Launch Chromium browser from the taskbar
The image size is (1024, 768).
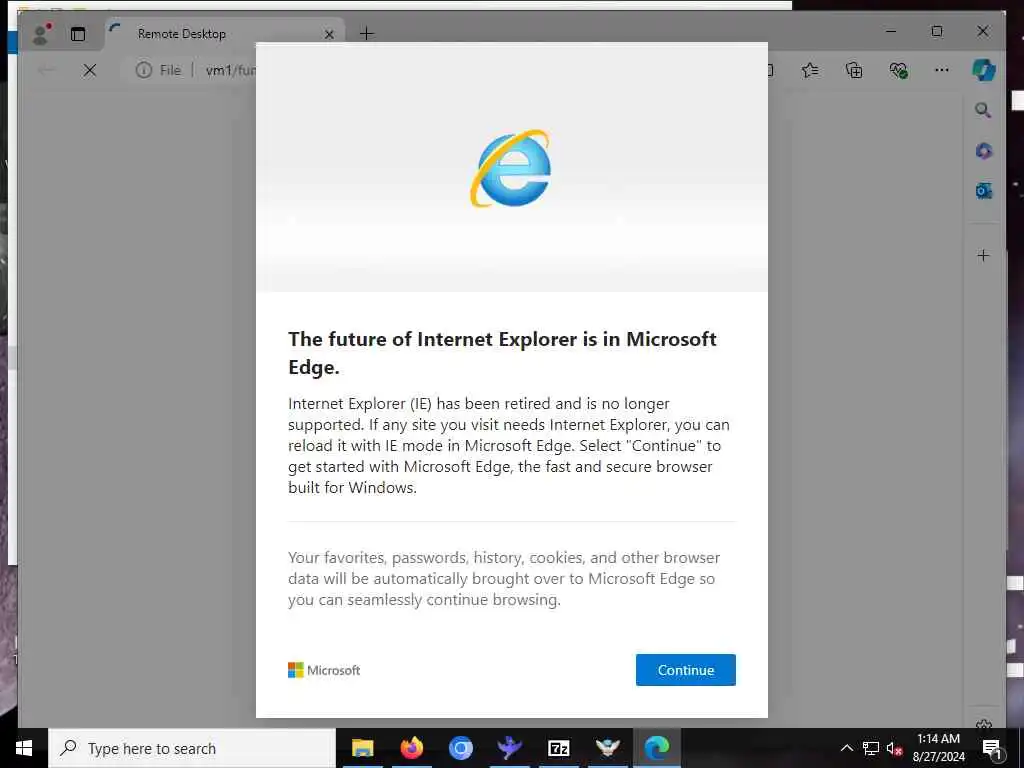(460, 748)
